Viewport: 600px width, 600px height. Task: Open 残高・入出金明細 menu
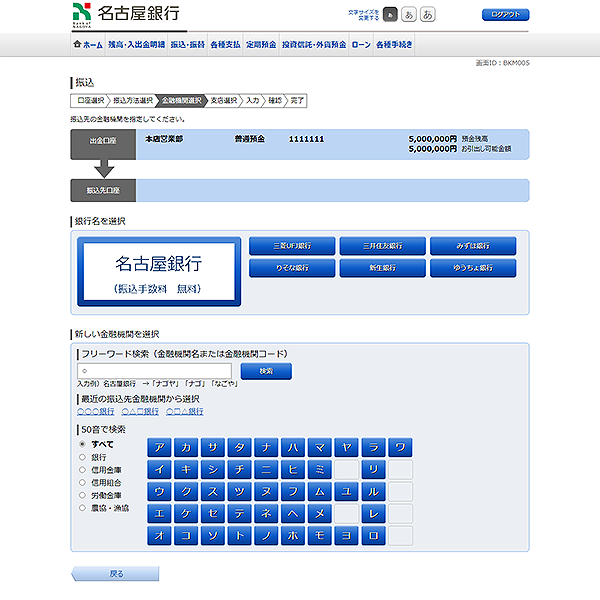coord(136,45)
